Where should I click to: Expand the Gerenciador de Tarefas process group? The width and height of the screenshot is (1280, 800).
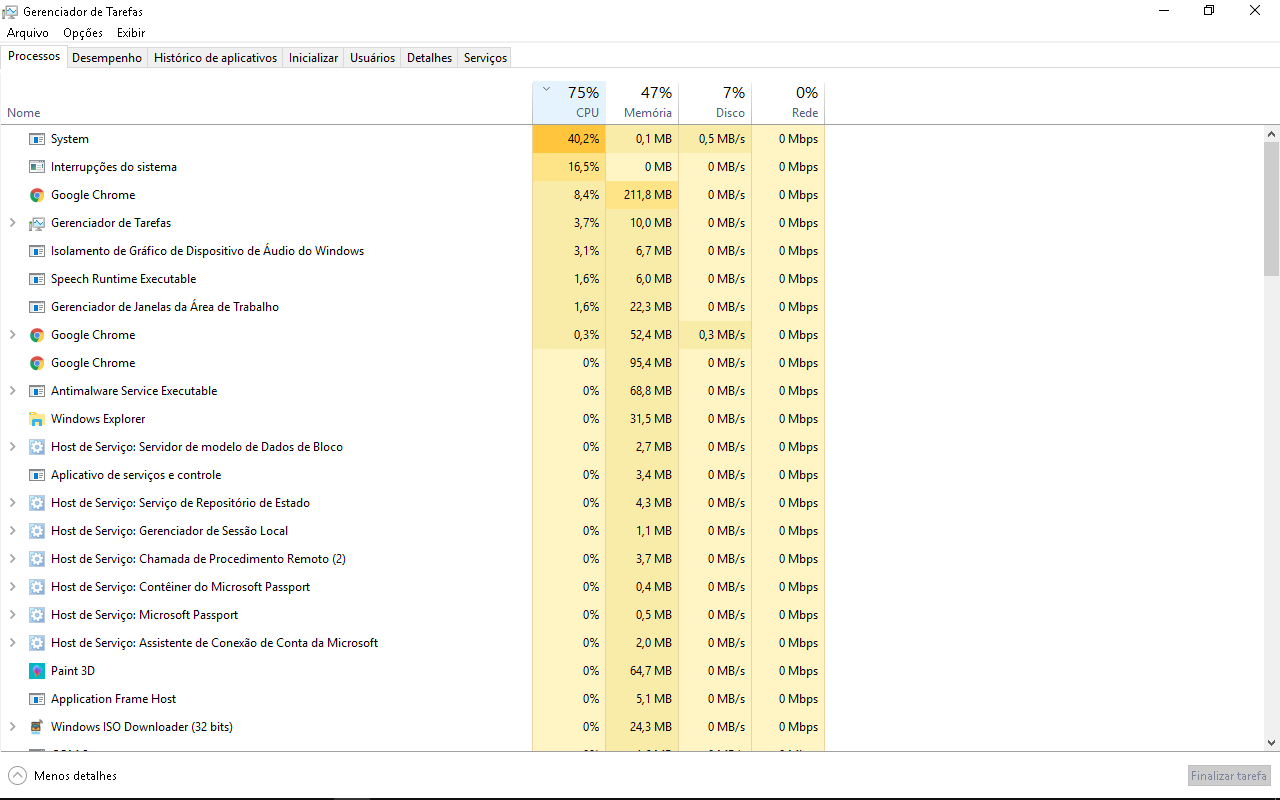tap(12, 223)
